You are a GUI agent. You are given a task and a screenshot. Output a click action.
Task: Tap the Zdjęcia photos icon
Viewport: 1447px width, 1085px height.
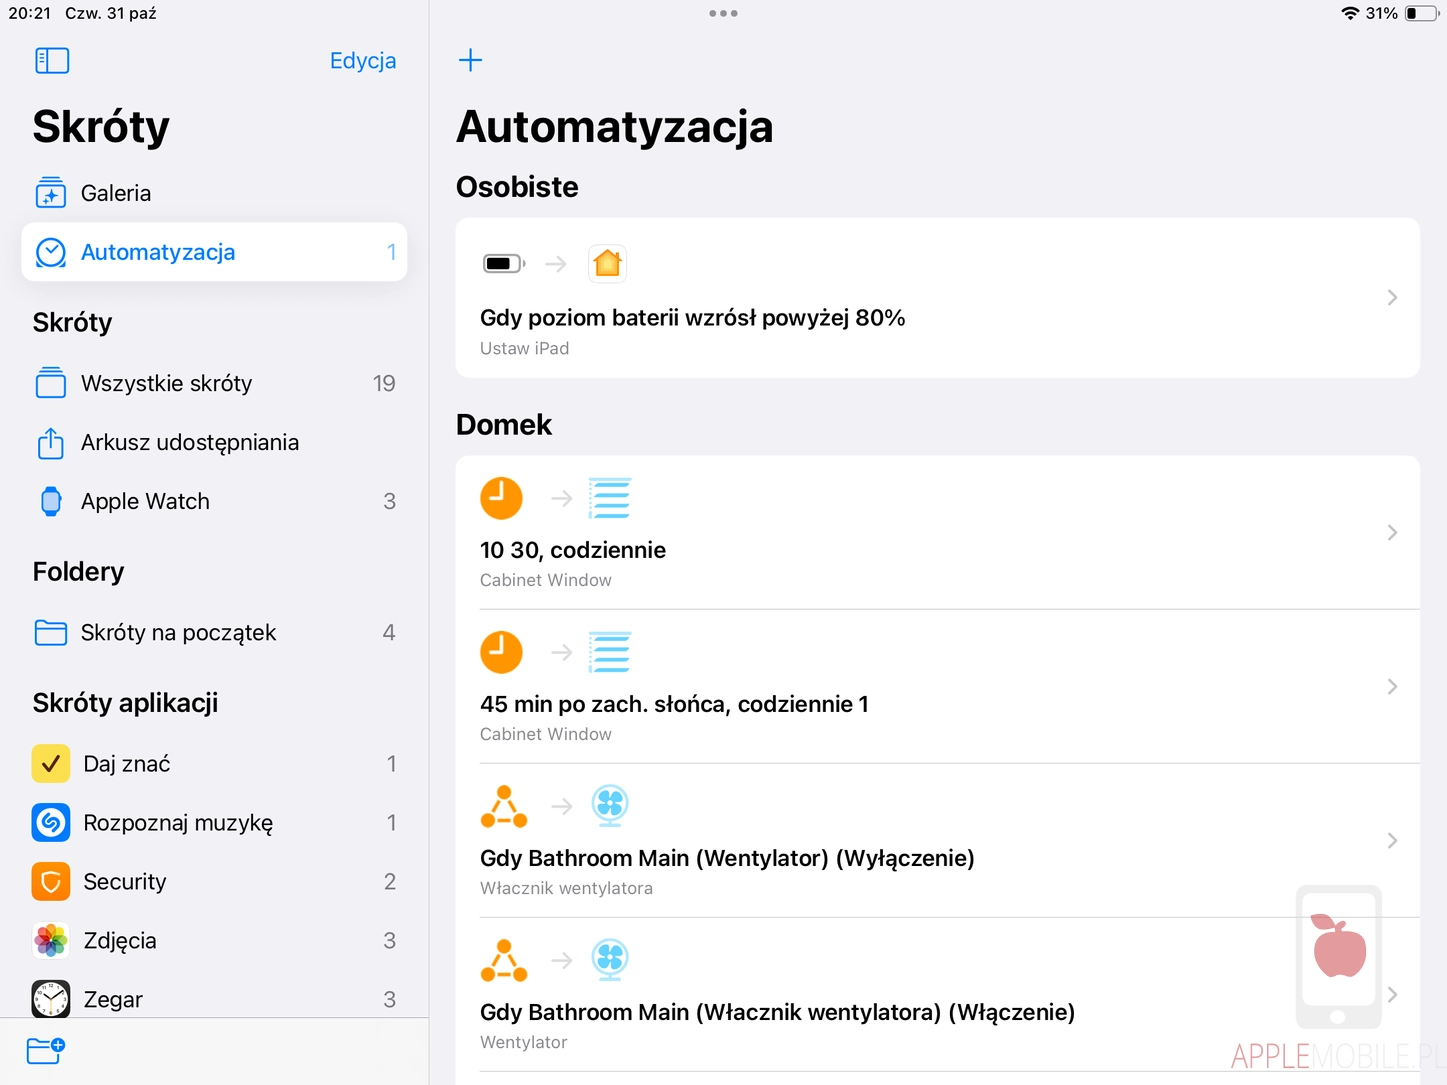pos(51,941)
